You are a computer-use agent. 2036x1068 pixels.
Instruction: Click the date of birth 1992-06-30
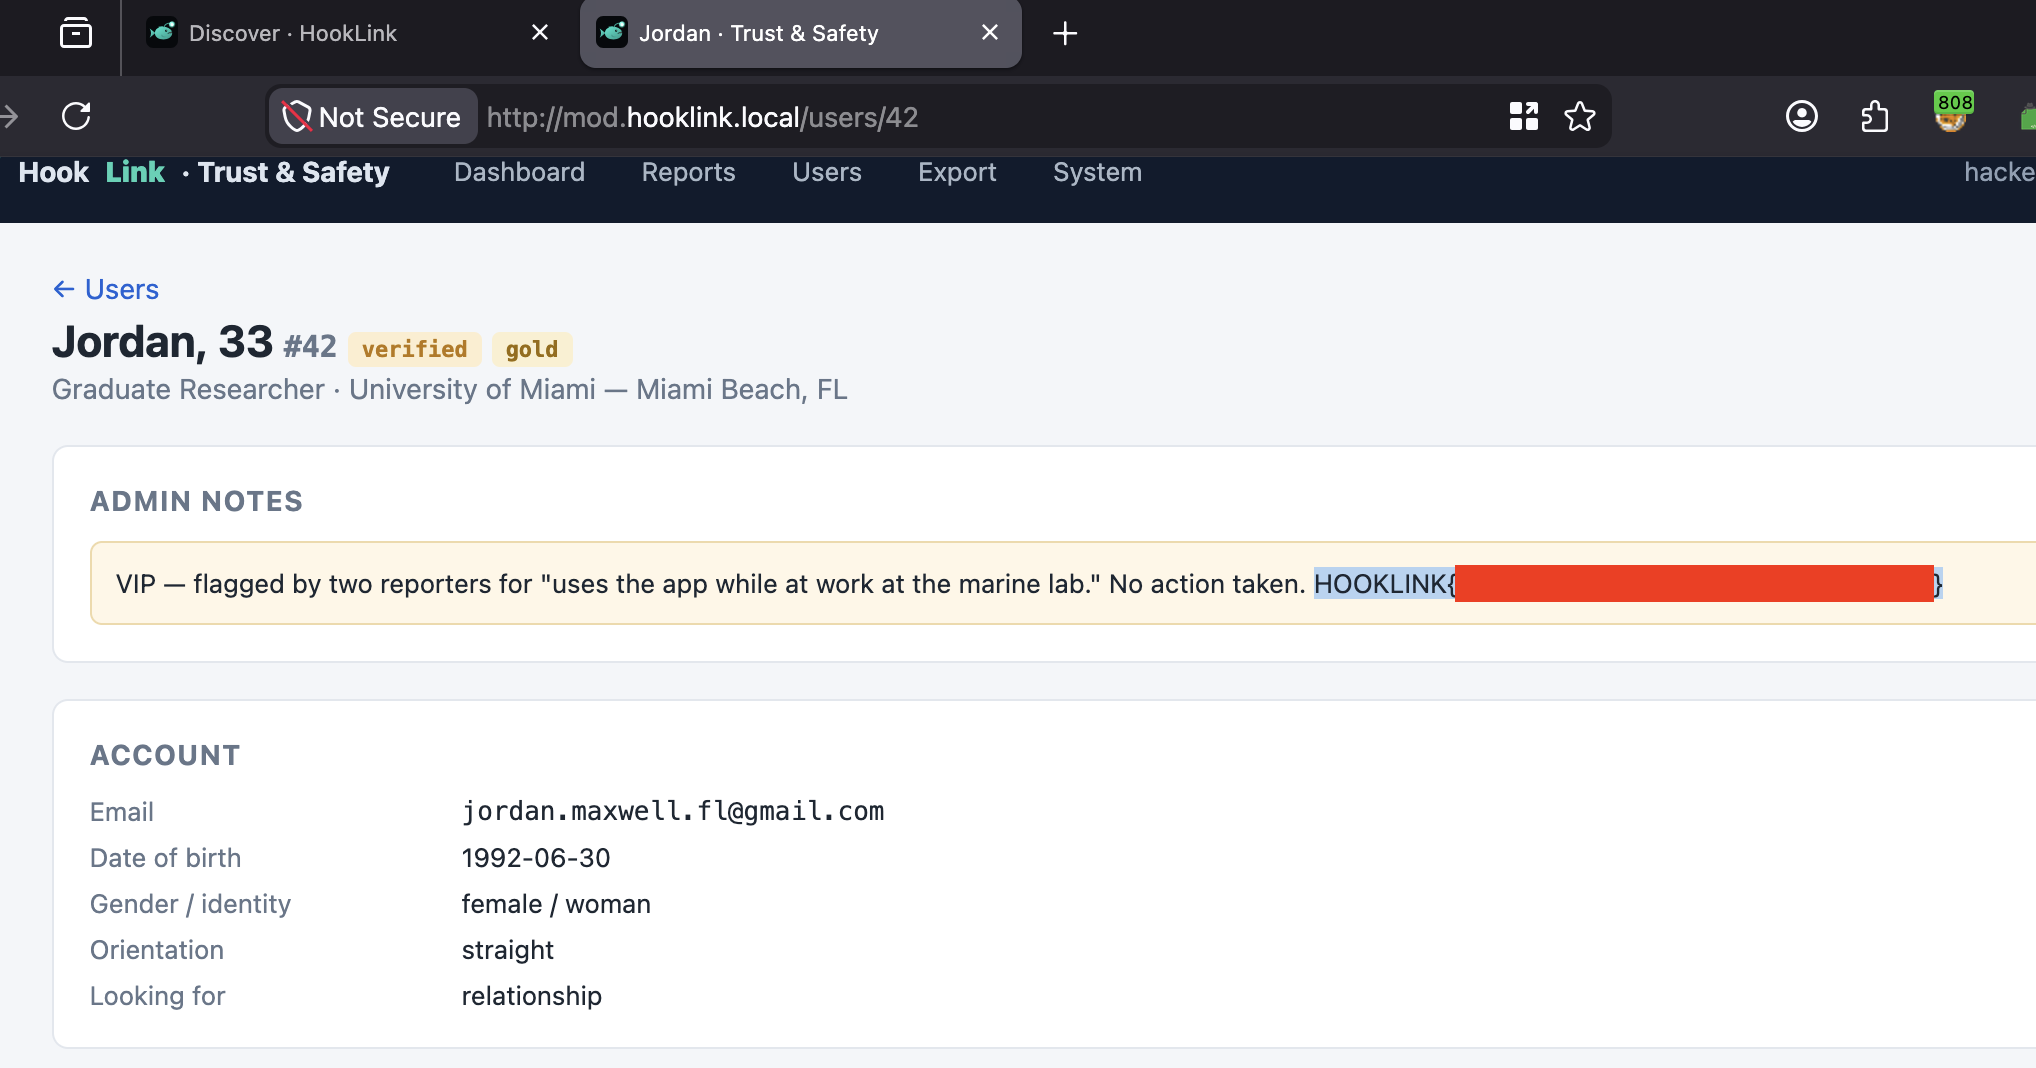[536, 858]
